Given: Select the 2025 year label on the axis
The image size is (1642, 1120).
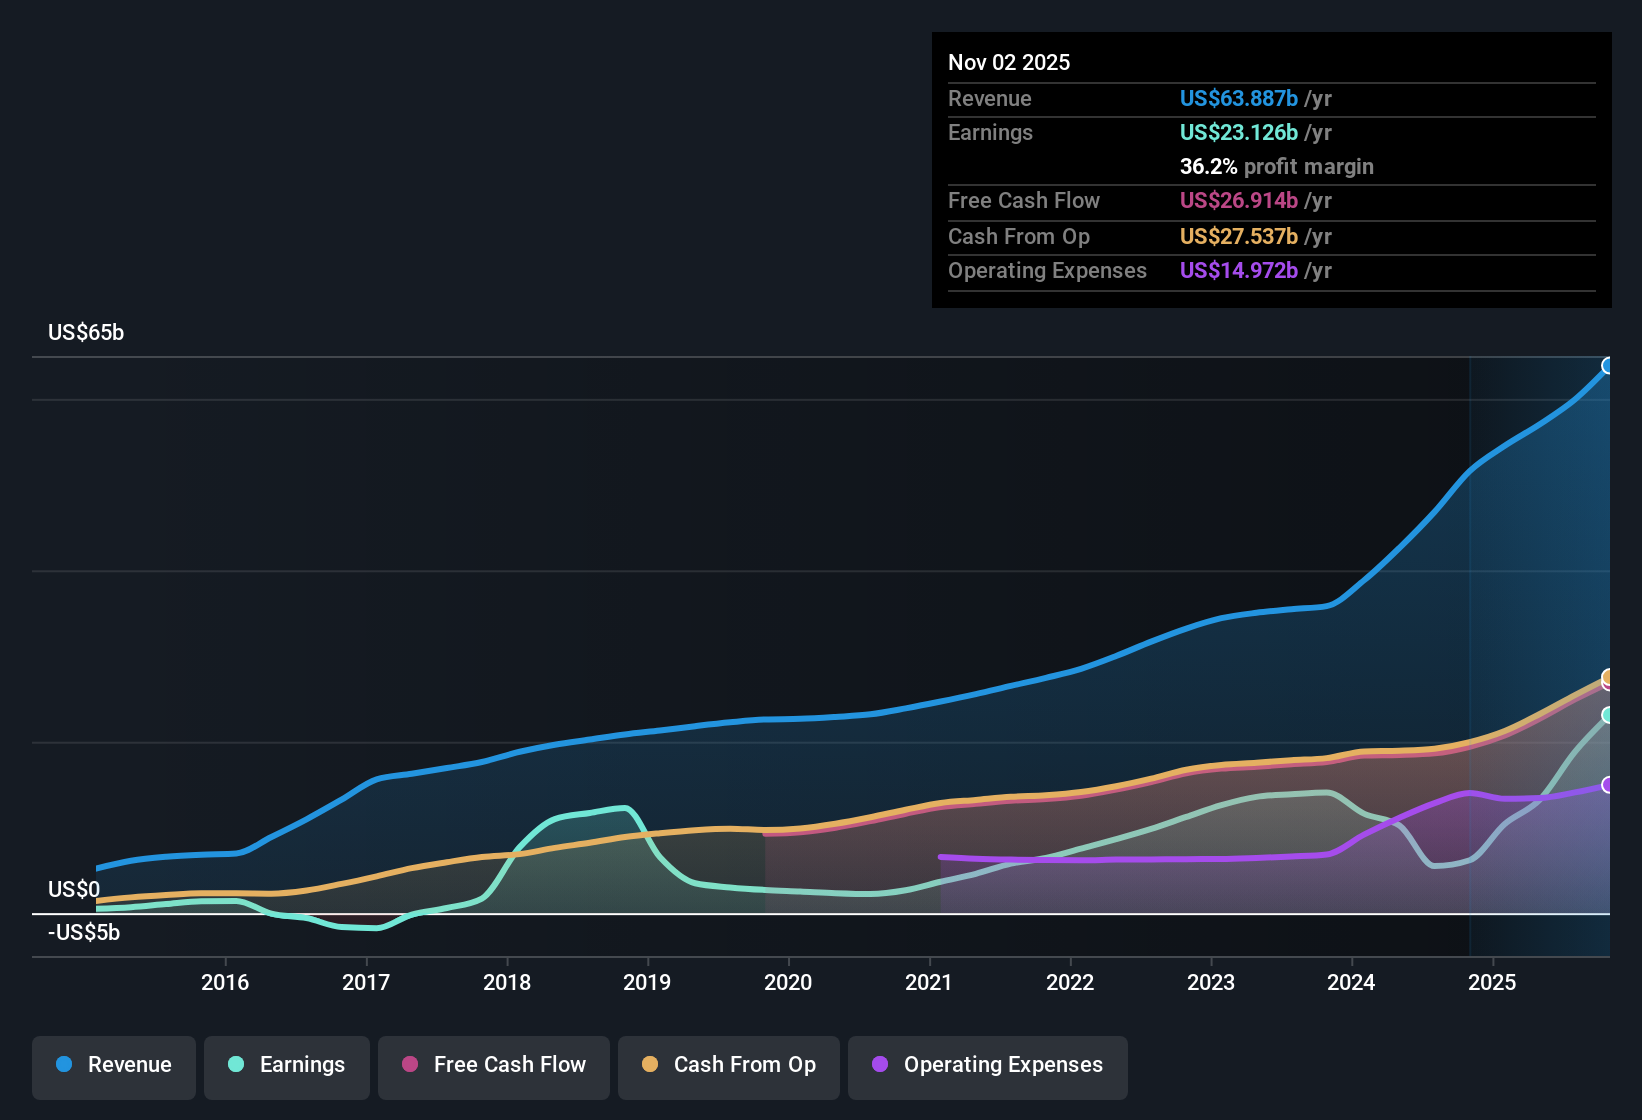Looking at the screenshot, I should [1493, 982].
